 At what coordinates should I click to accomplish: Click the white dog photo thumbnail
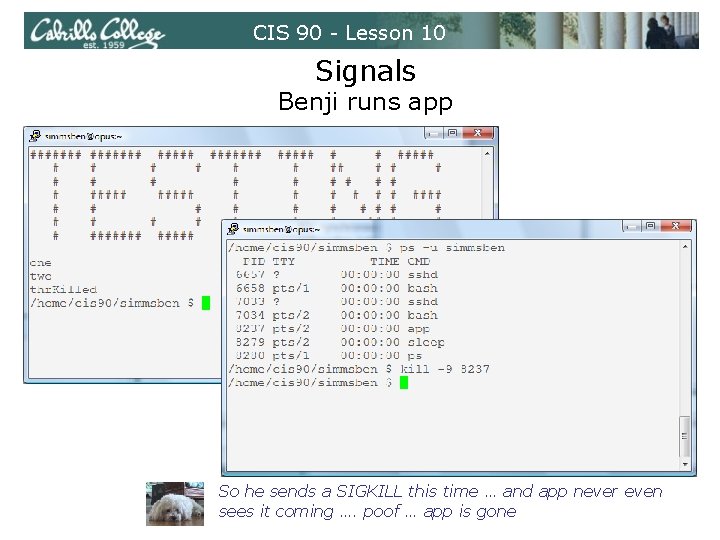(175, 504)
